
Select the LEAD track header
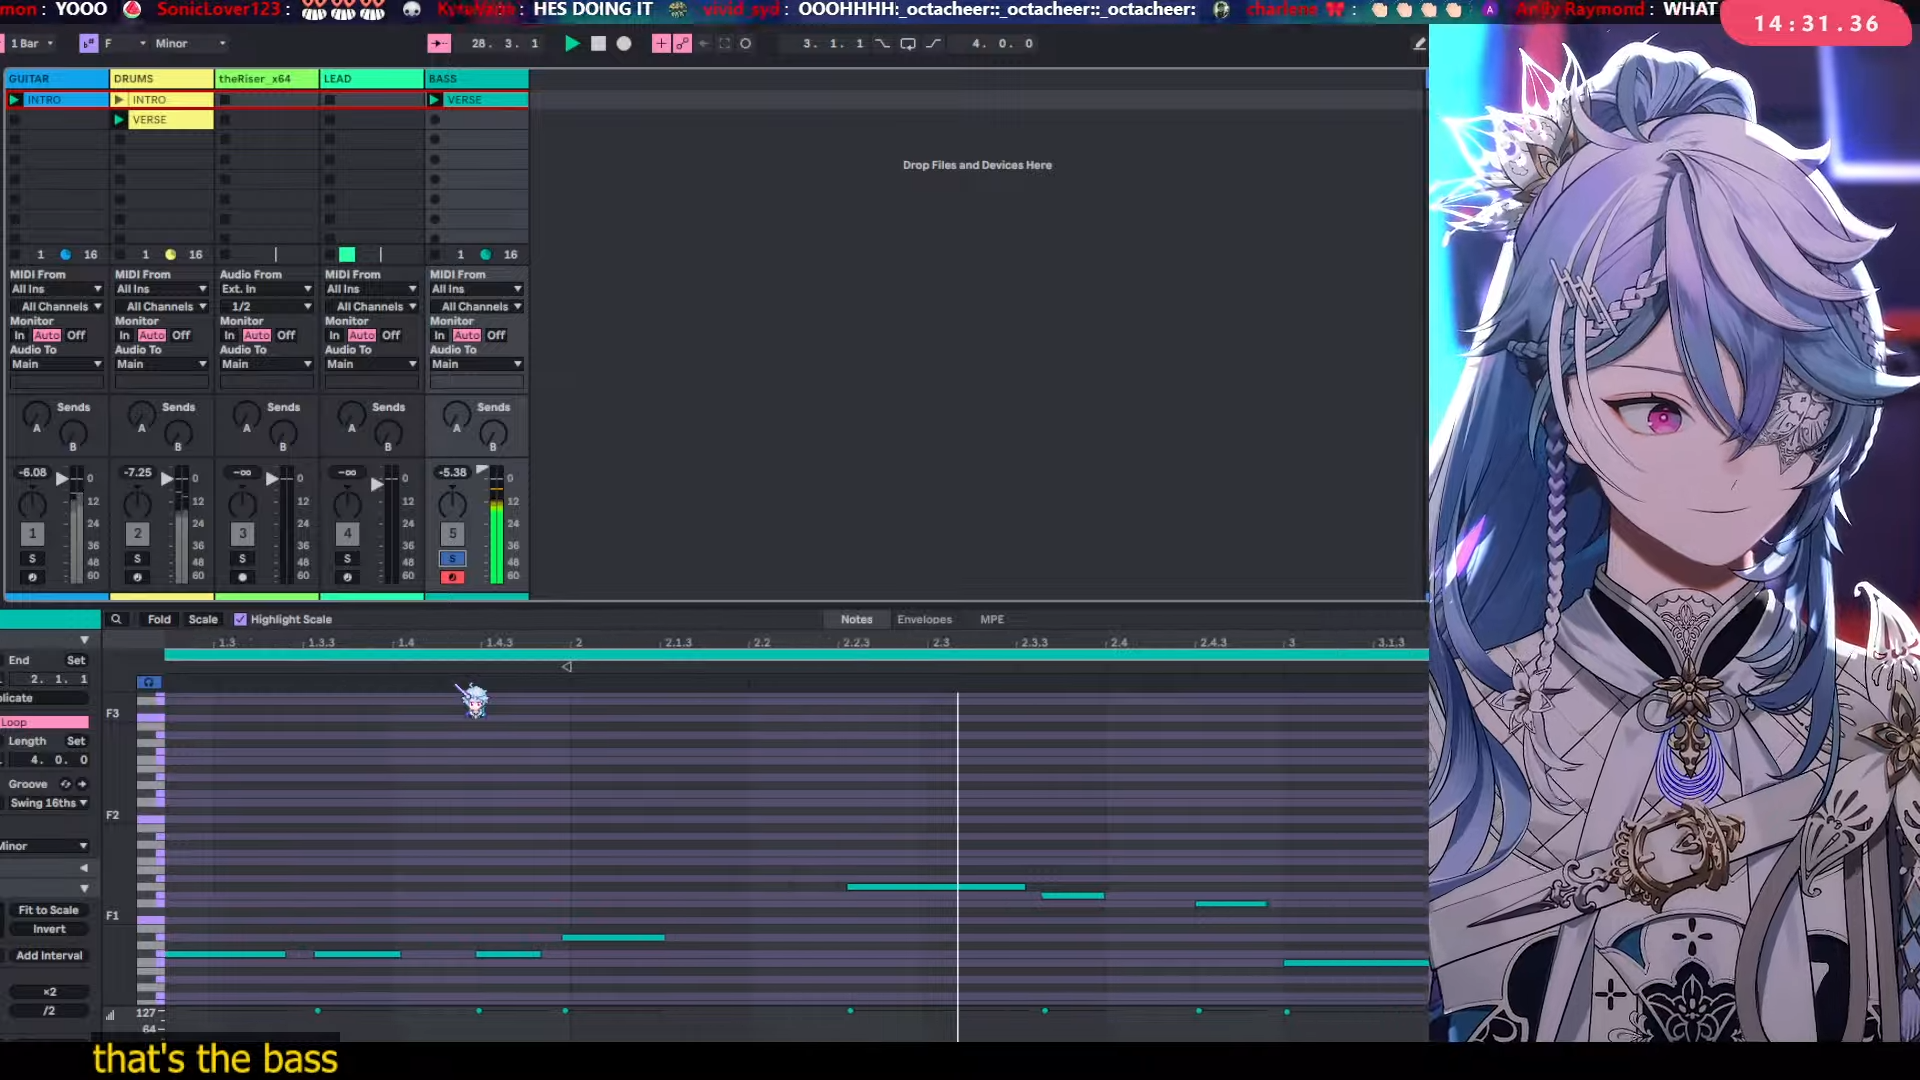pos(372,79)
